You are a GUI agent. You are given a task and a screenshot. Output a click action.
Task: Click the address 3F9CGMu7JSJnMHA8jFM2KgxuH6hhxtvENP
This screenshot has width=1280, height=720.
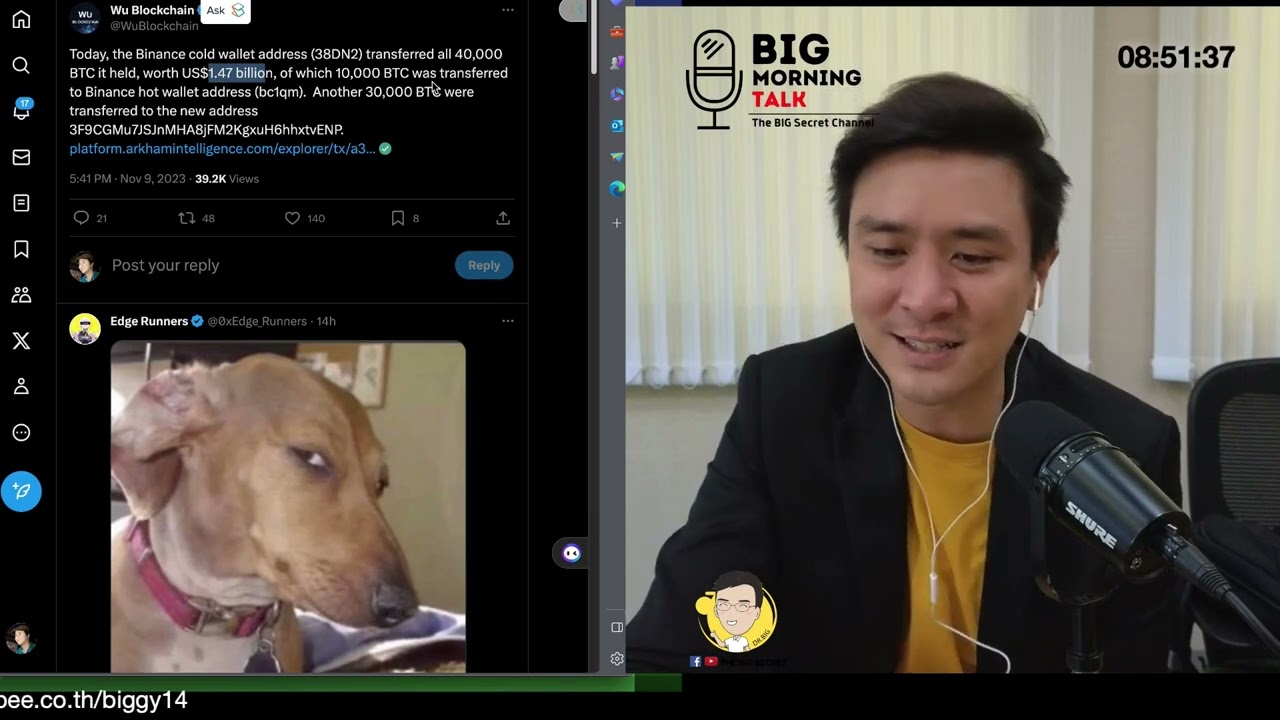[206, 129]
